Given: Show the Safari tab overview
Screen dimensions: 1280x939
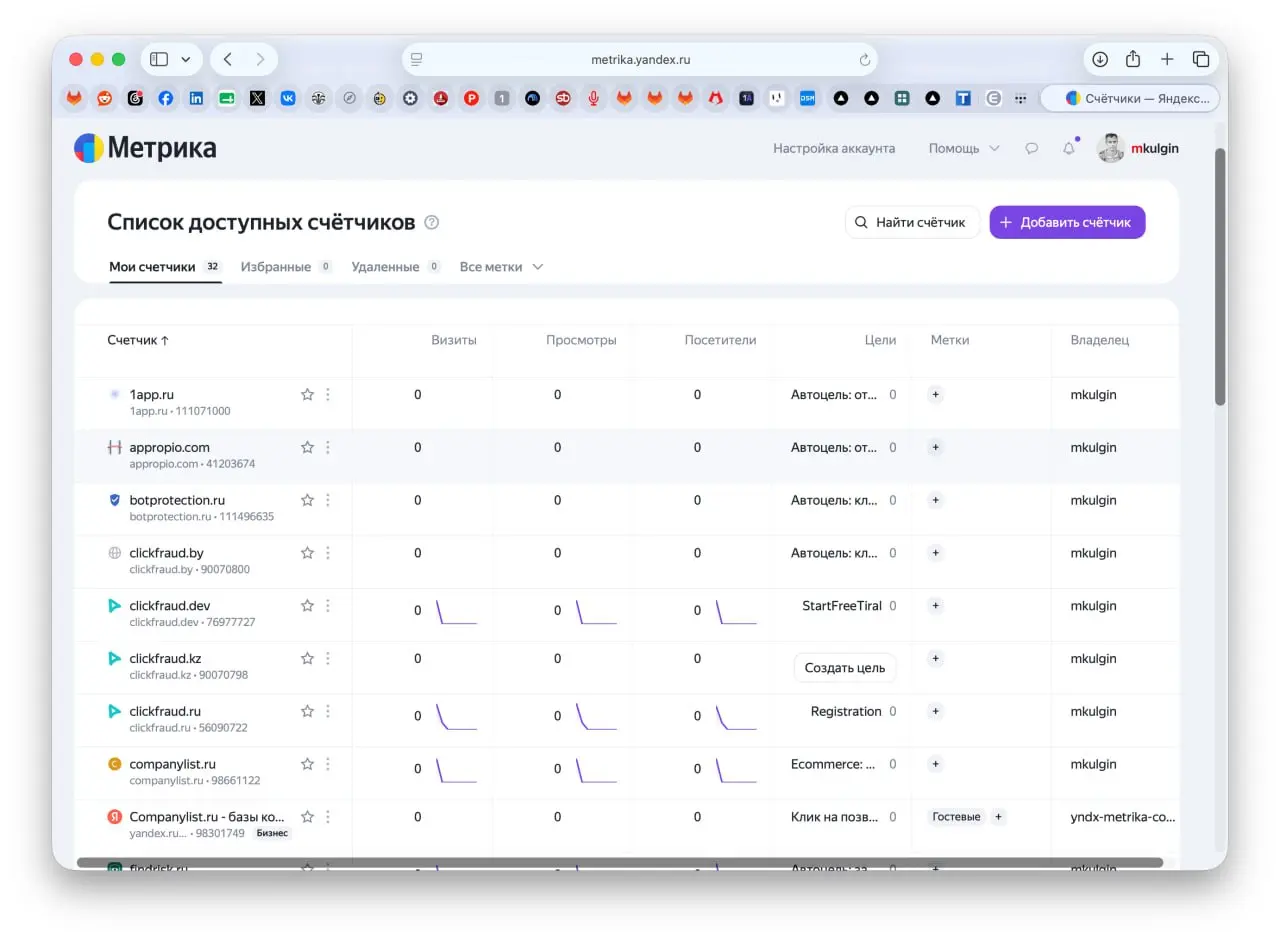Looking at the screenshot, I should [x=1201, y=59].
